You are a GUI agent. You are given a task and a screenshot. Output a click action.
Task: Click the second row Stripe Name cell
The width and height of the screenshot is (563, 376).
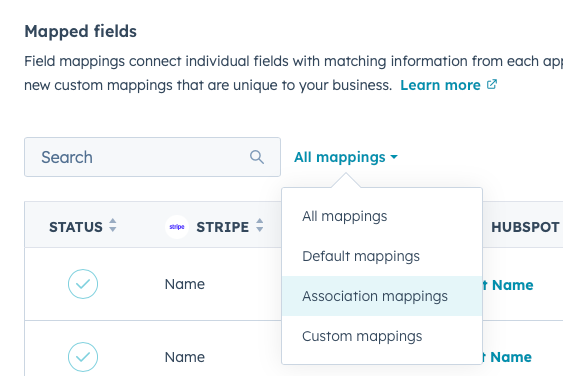click(x=185, y=357)
